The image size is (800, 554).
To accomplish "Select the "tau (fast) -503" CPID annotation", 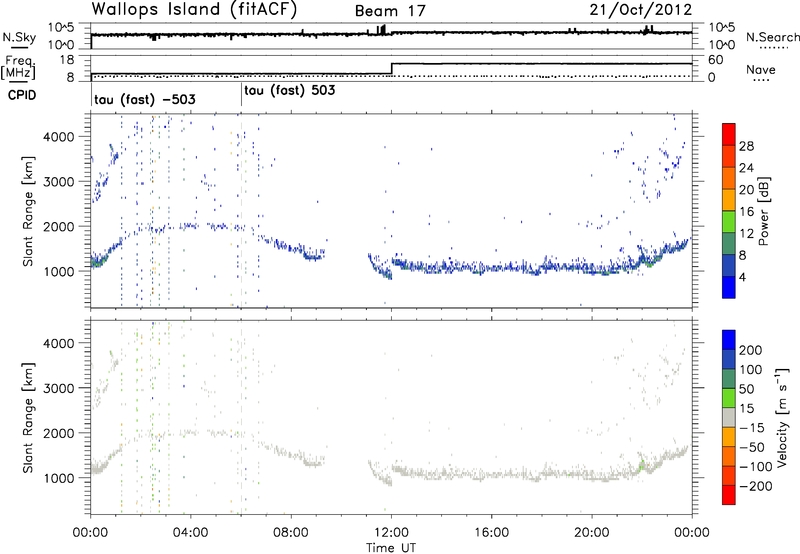I will [x=145, y=100].
